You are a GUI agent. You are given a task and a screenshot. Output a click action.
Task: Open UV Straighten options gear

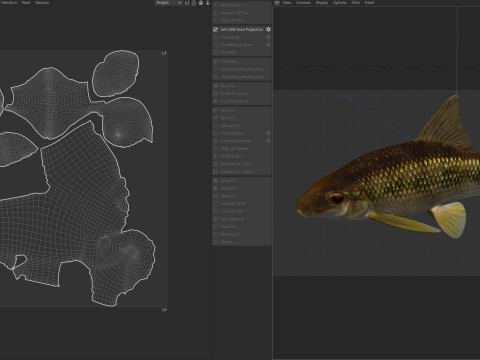tap(268, 133)
